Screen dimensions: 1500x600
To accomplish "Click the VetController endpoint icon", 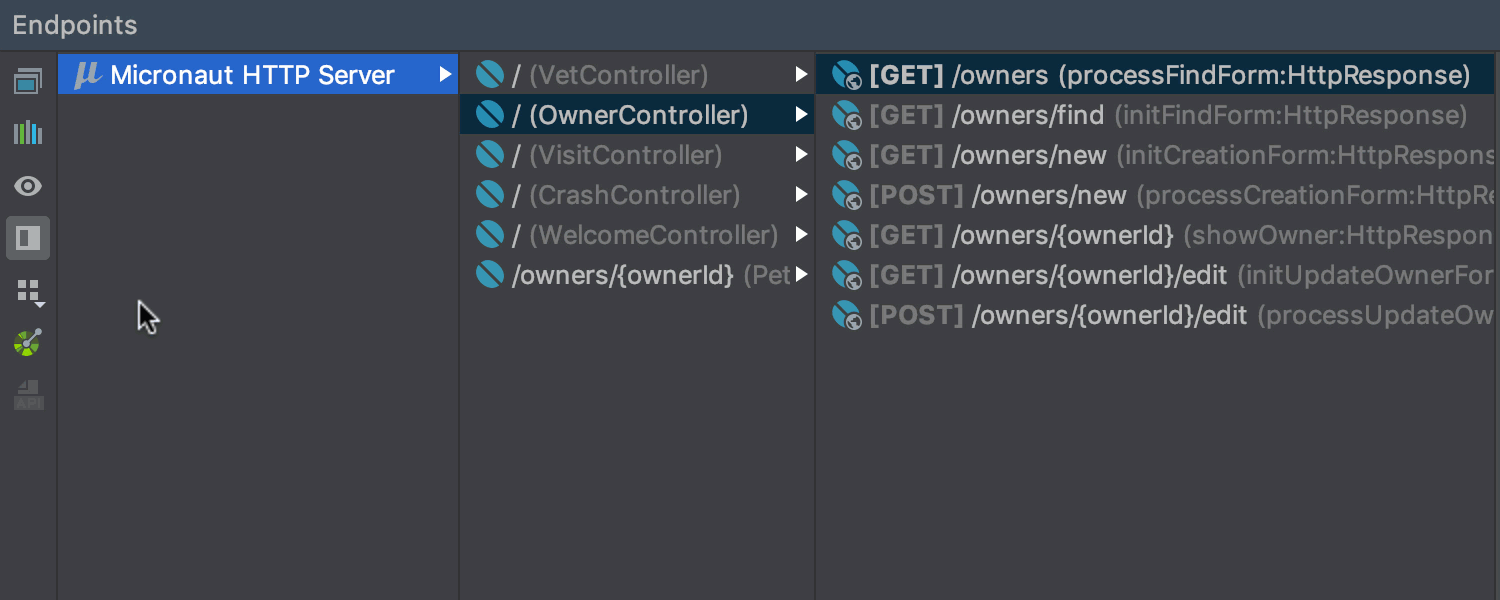I will coord(489,75).
